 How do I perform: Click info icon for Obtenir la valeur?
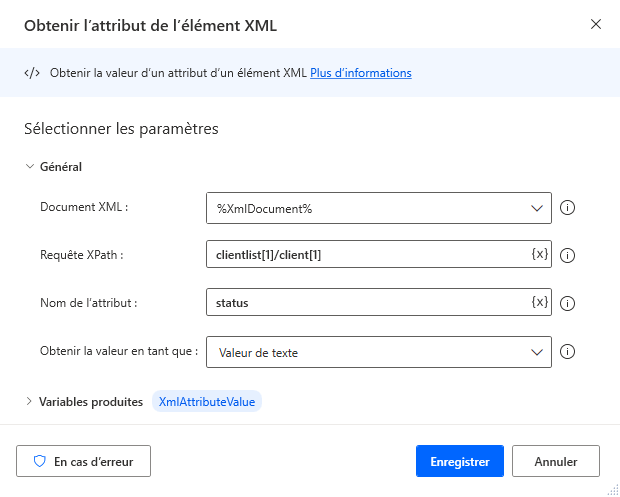[568, 351]
